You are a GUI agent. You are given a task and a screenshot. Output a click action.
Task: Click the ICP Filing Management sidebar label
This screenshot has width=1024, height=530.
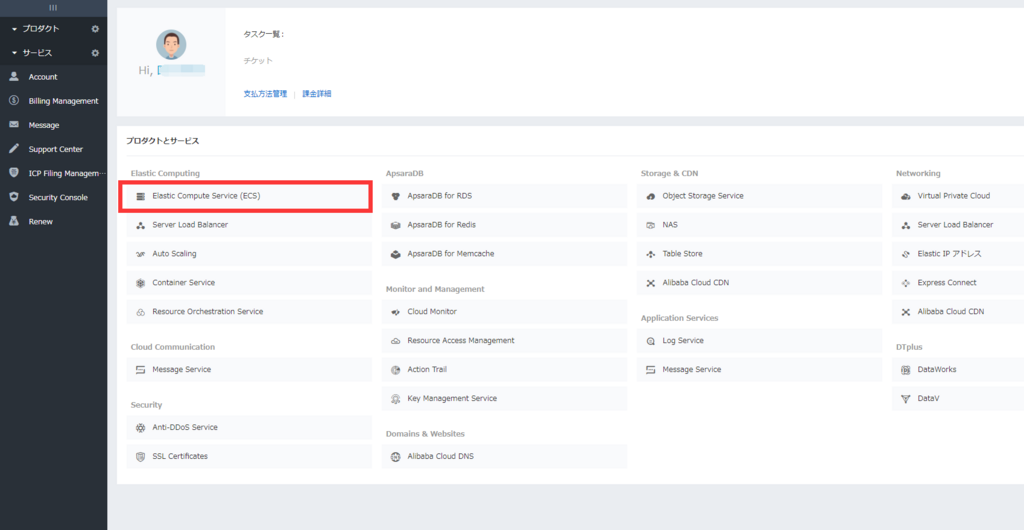click(67, 173)
